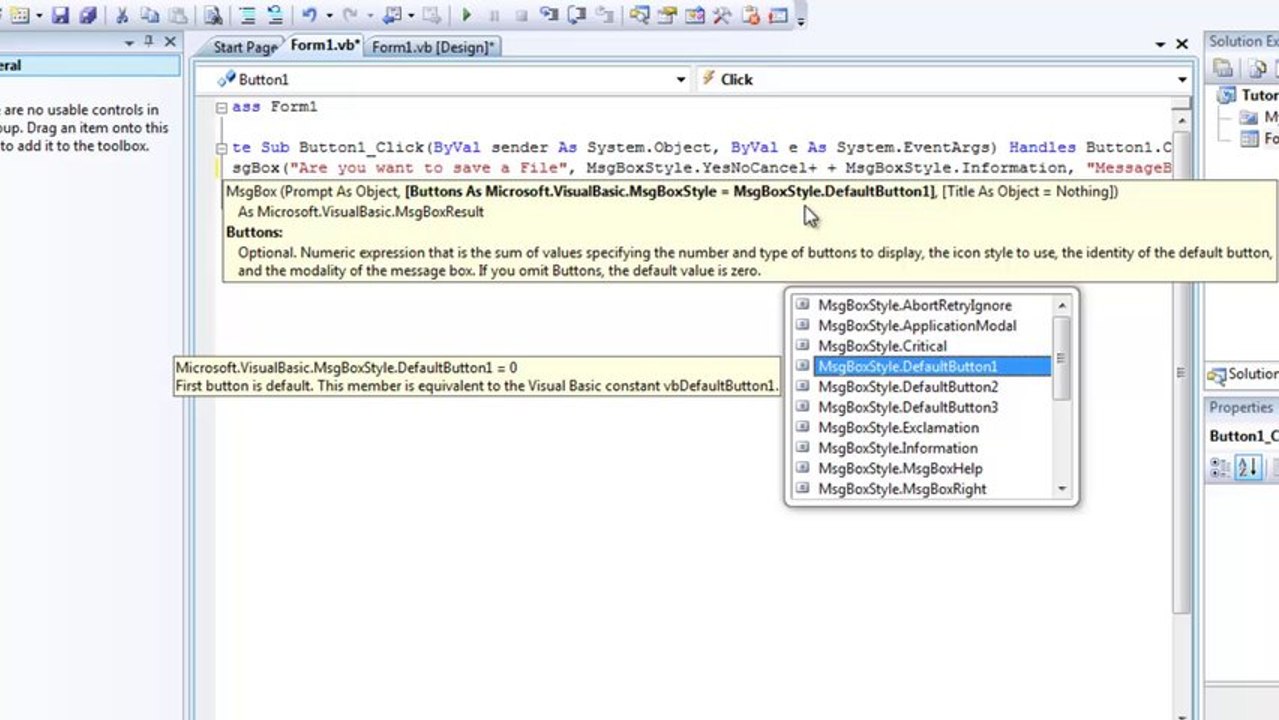Click the Uncomment lines icon
1279x720 pixels.
[274, 15]
